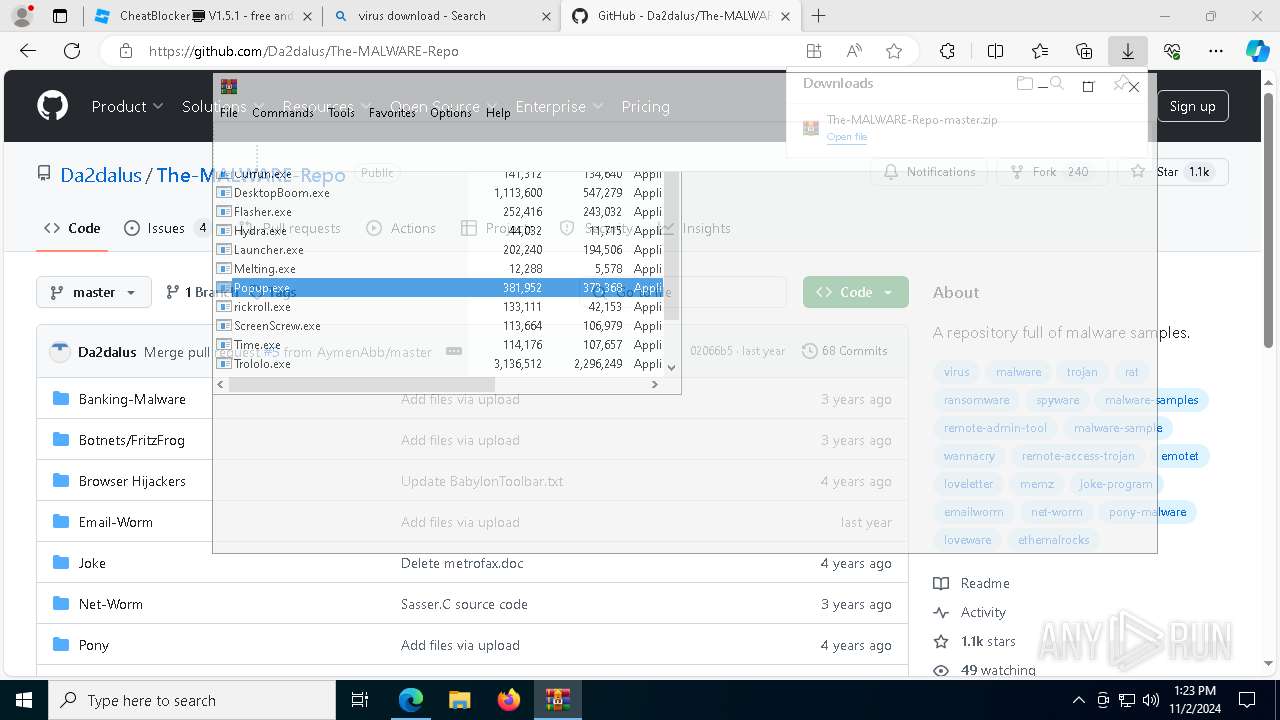
Task: Open the Windows Start menu
Action: (23, 700)
